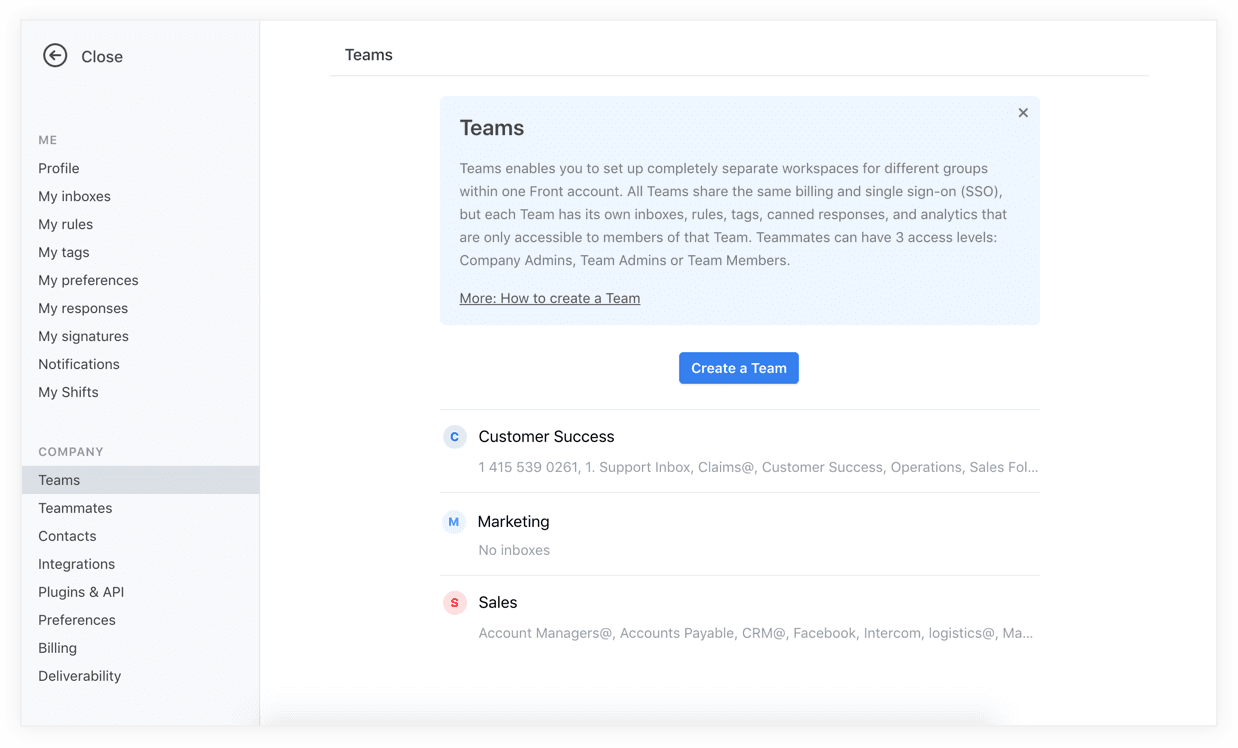This screenshot has height=748, width=1238.
Task: Open My inboxes in sidebar
Action: pyautogui.click(x=74, y=196)
